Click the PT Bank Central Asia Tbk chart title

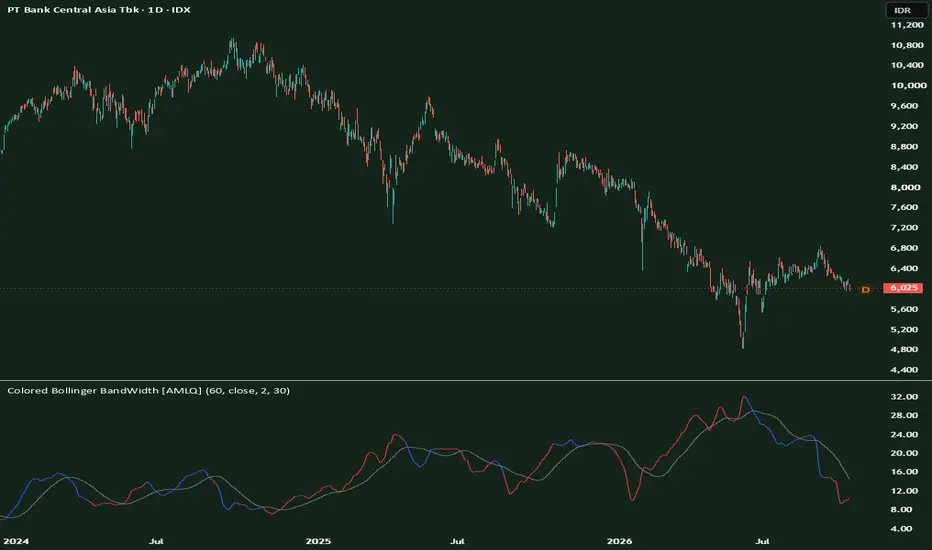point(99,10)
